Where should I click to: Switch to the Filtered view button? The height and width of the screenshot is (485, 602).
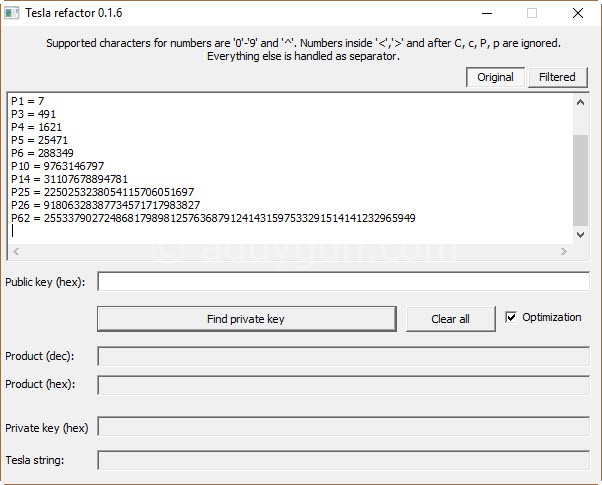(x=557, y=77)
